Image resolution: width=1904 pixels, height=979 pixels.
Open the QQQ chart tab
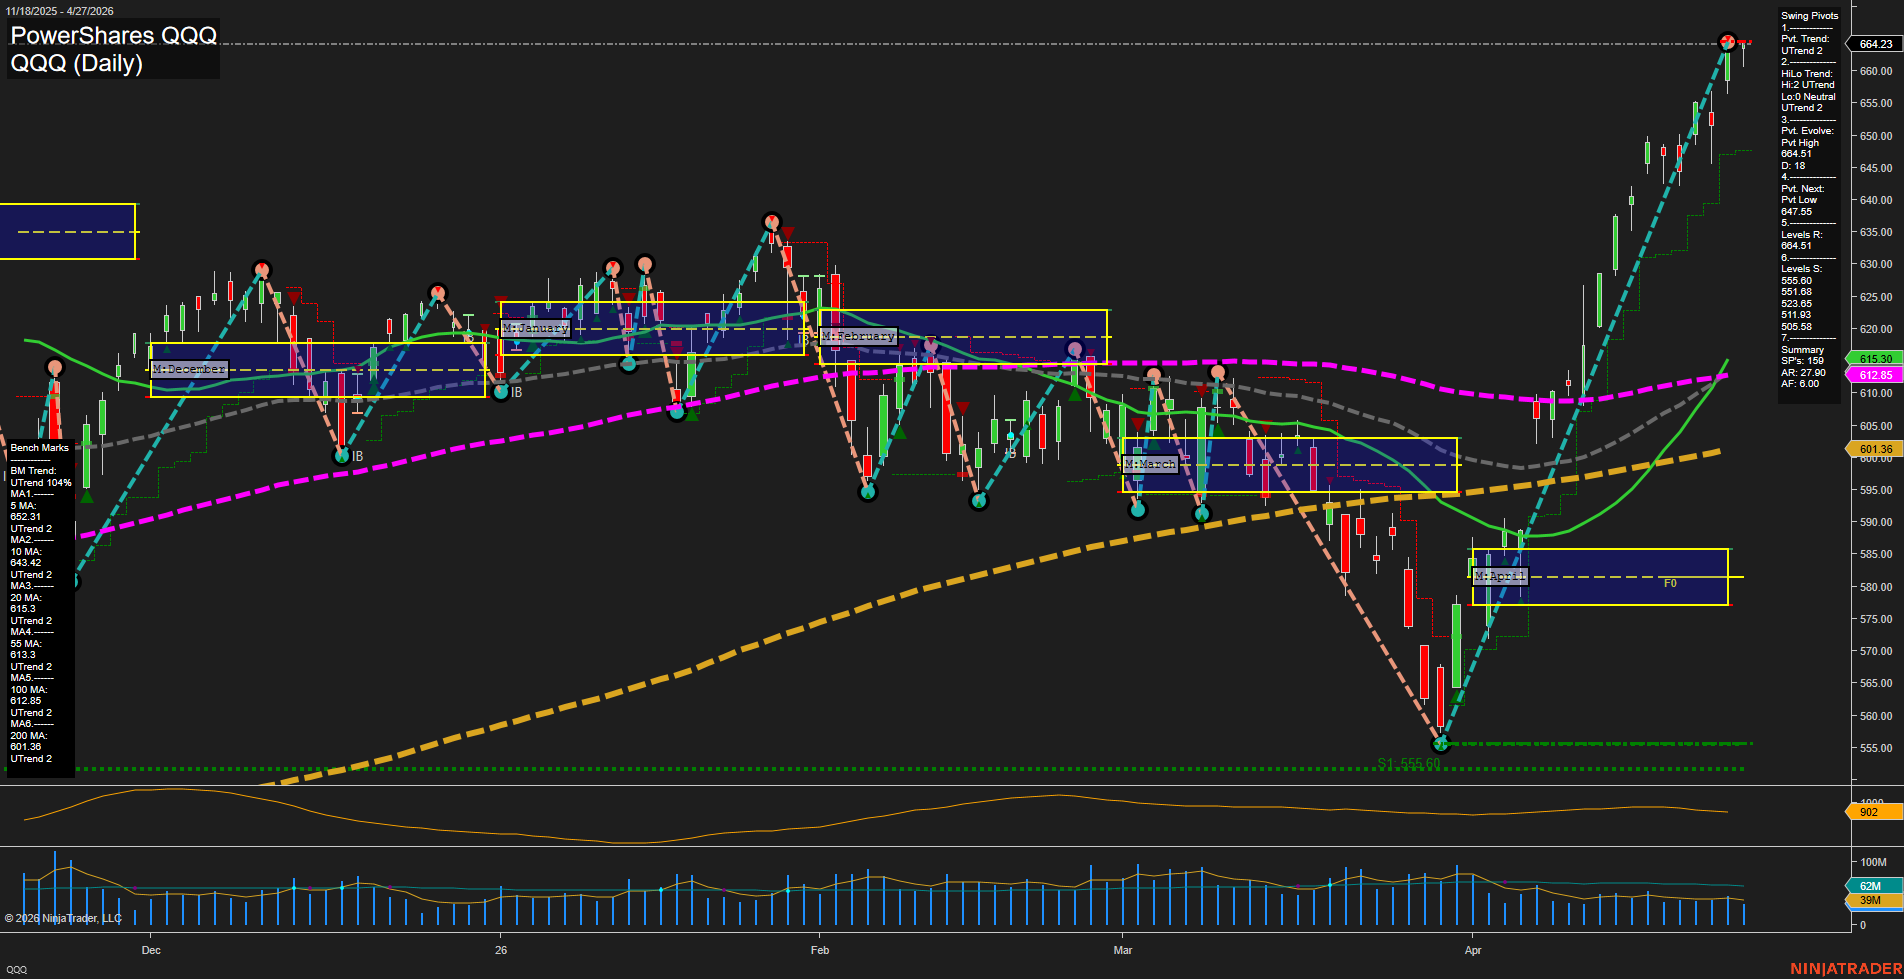(17, 969)
